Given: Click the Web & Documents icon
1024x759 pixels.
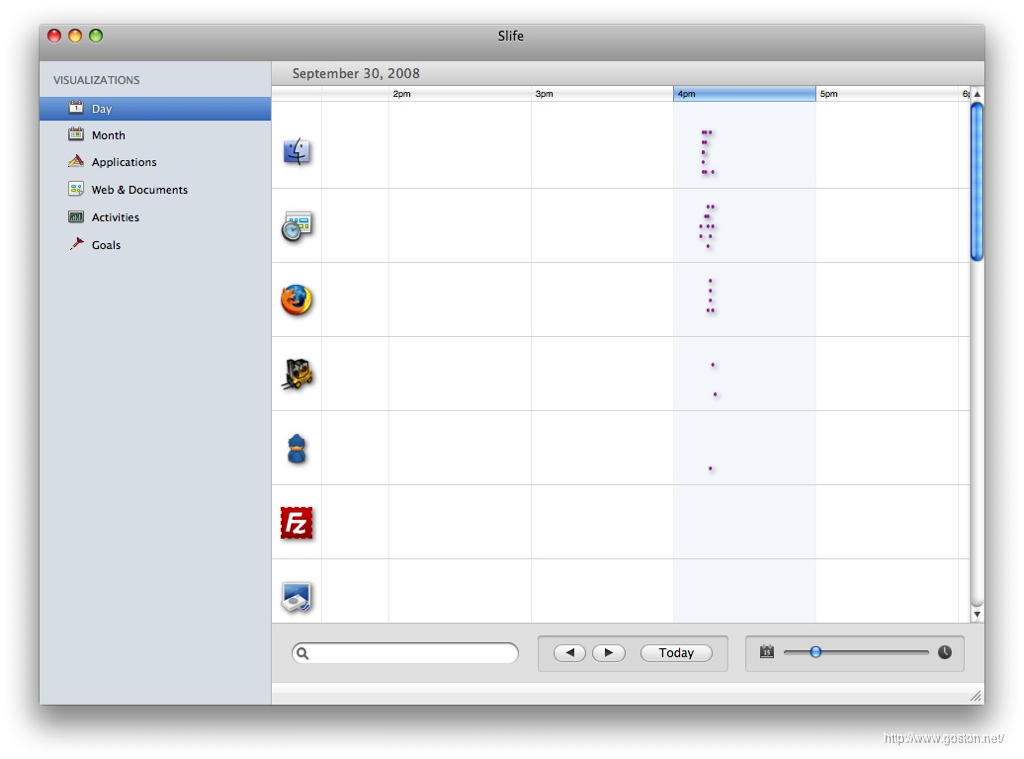Looking at the screenshot, I should point(76,189).
